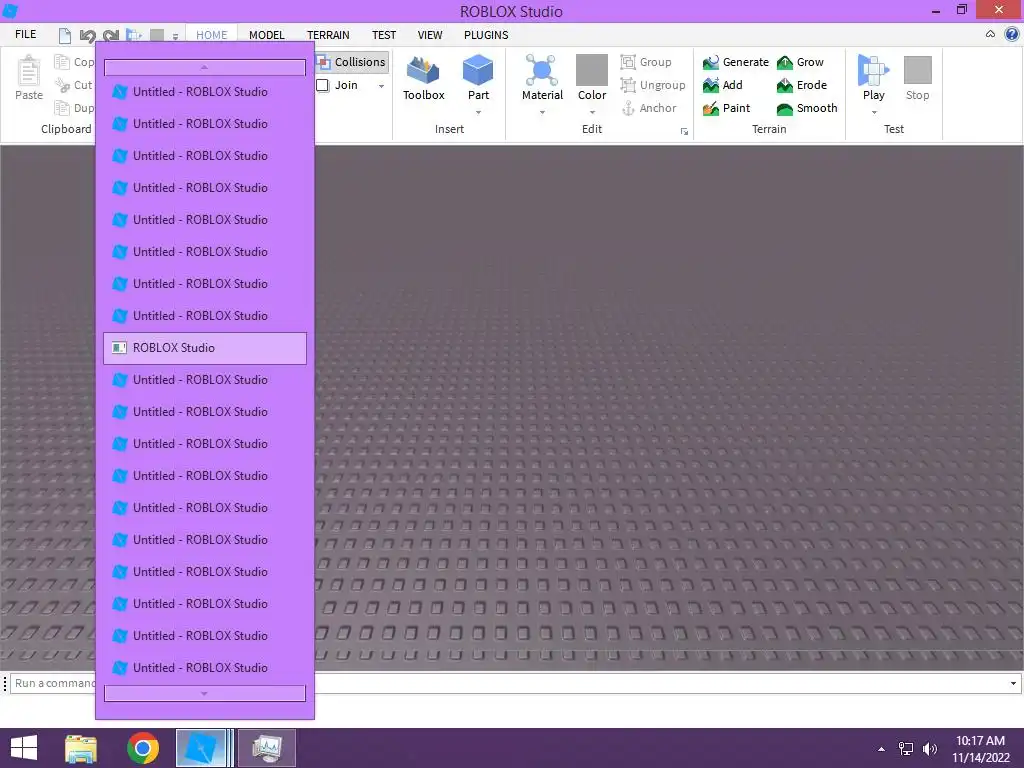Open File Explorer from the taskbar

point(81,748)
